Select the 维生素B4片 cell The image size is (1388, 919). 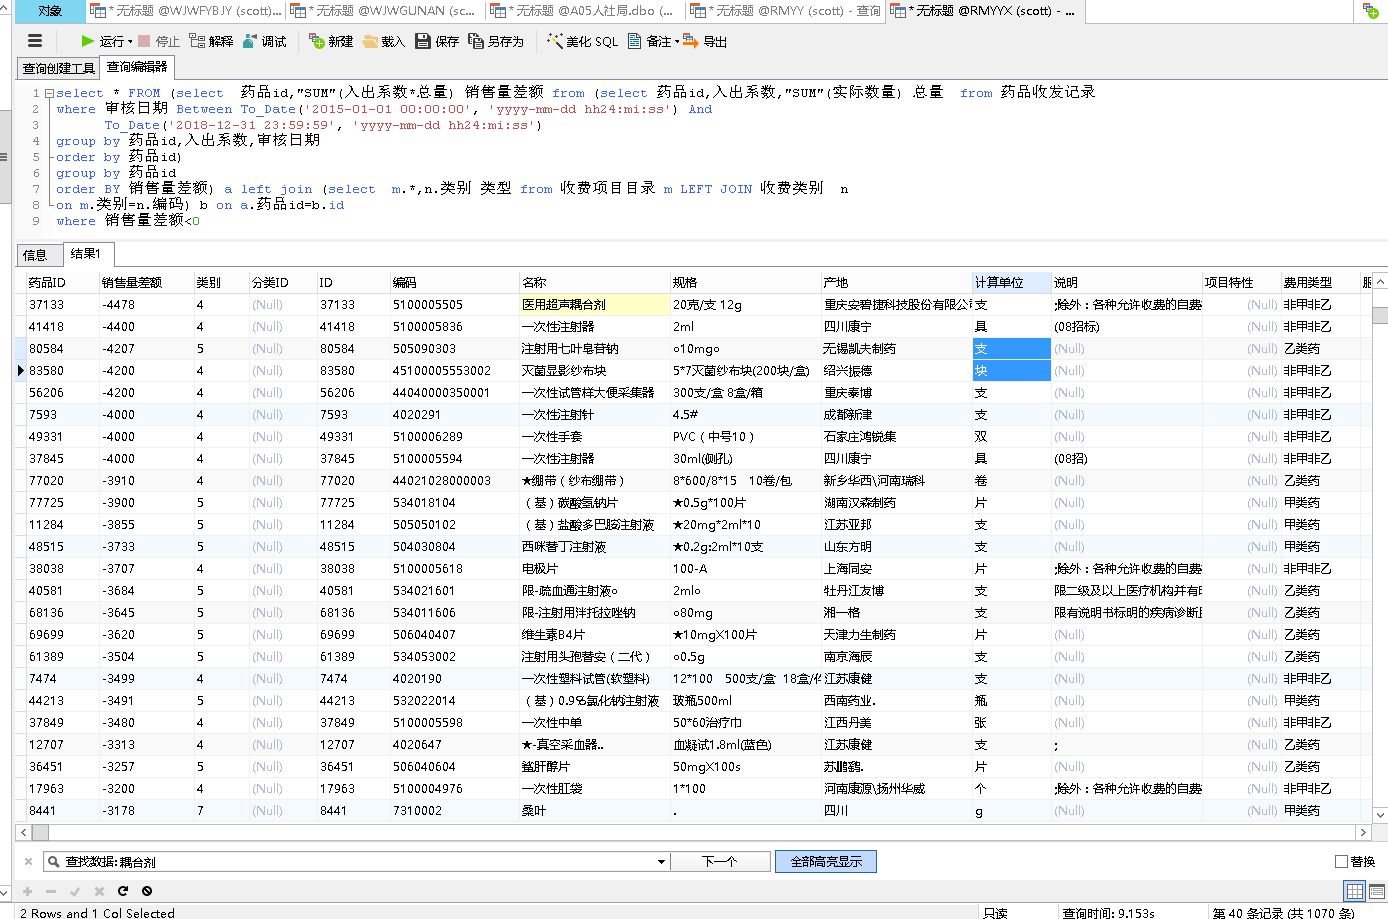tap(595, 634)
